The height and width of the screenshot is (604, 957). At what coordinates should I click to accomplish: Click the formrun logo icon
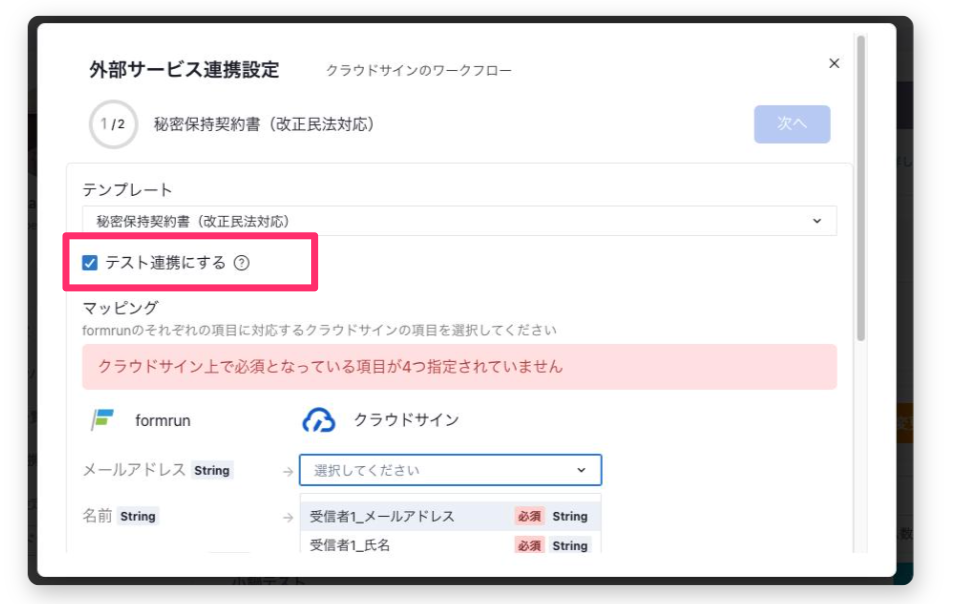pos(102,420)
